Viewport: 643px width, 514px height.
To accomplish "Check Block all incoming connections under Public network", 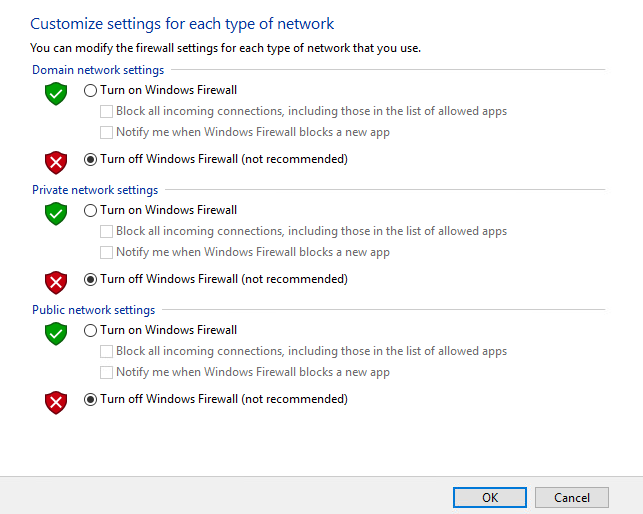I will coord(106,351).
